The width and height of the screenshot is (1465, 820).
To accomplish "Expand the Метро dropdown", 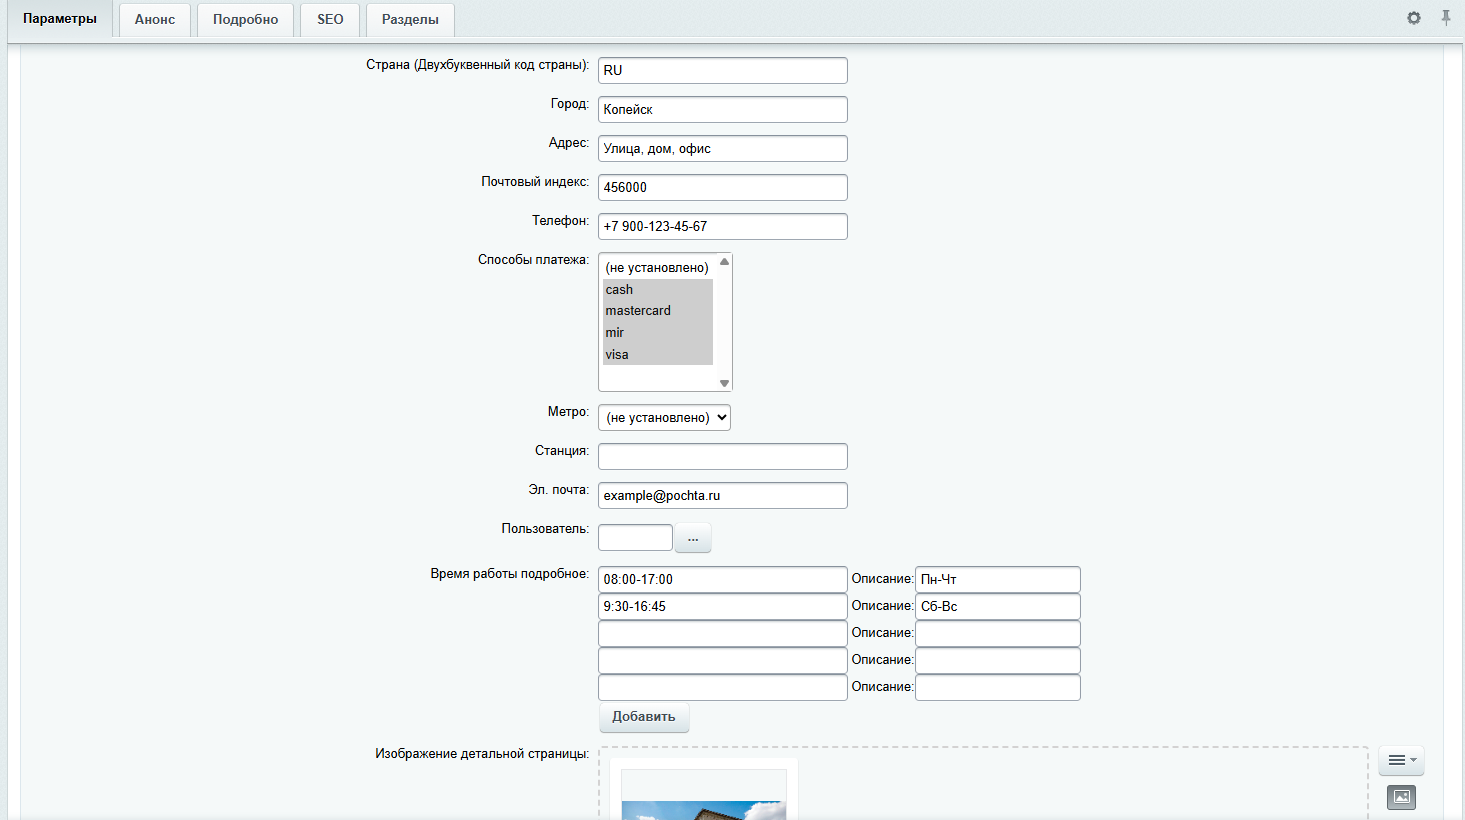I will coord(664,418).
